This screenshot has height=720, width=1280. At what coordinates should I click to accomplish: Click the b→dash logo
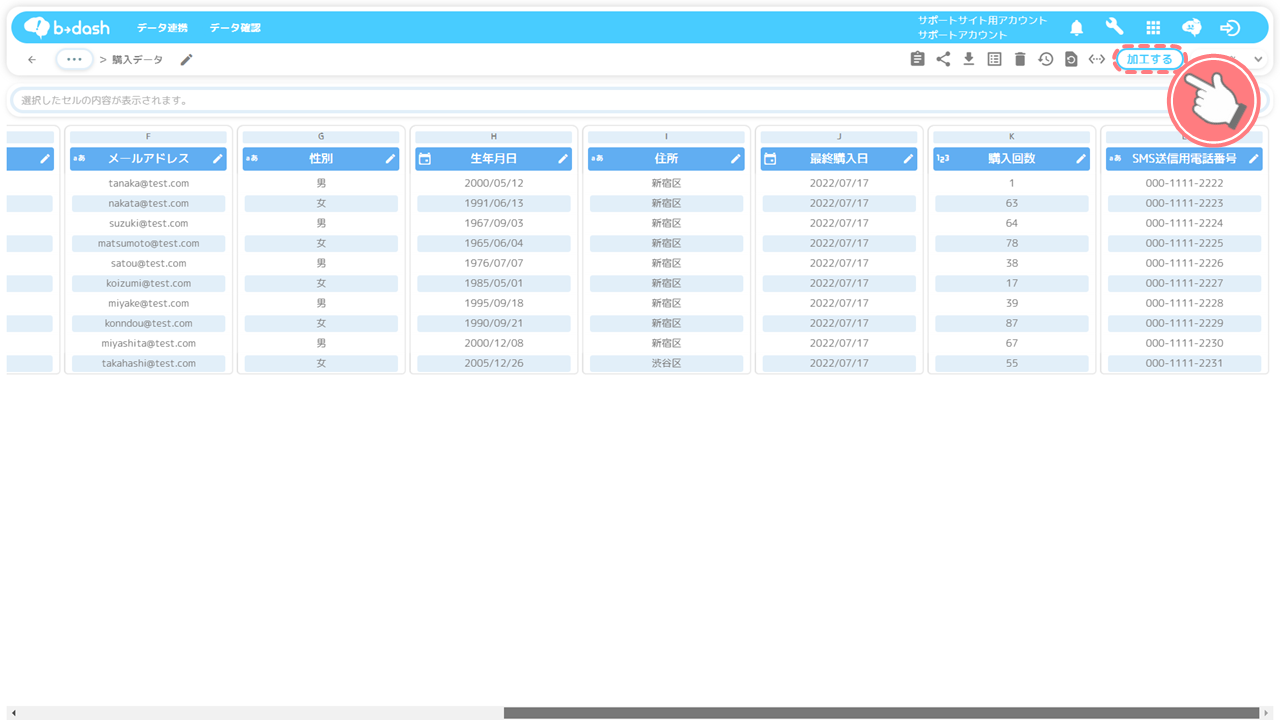point(67,28)
